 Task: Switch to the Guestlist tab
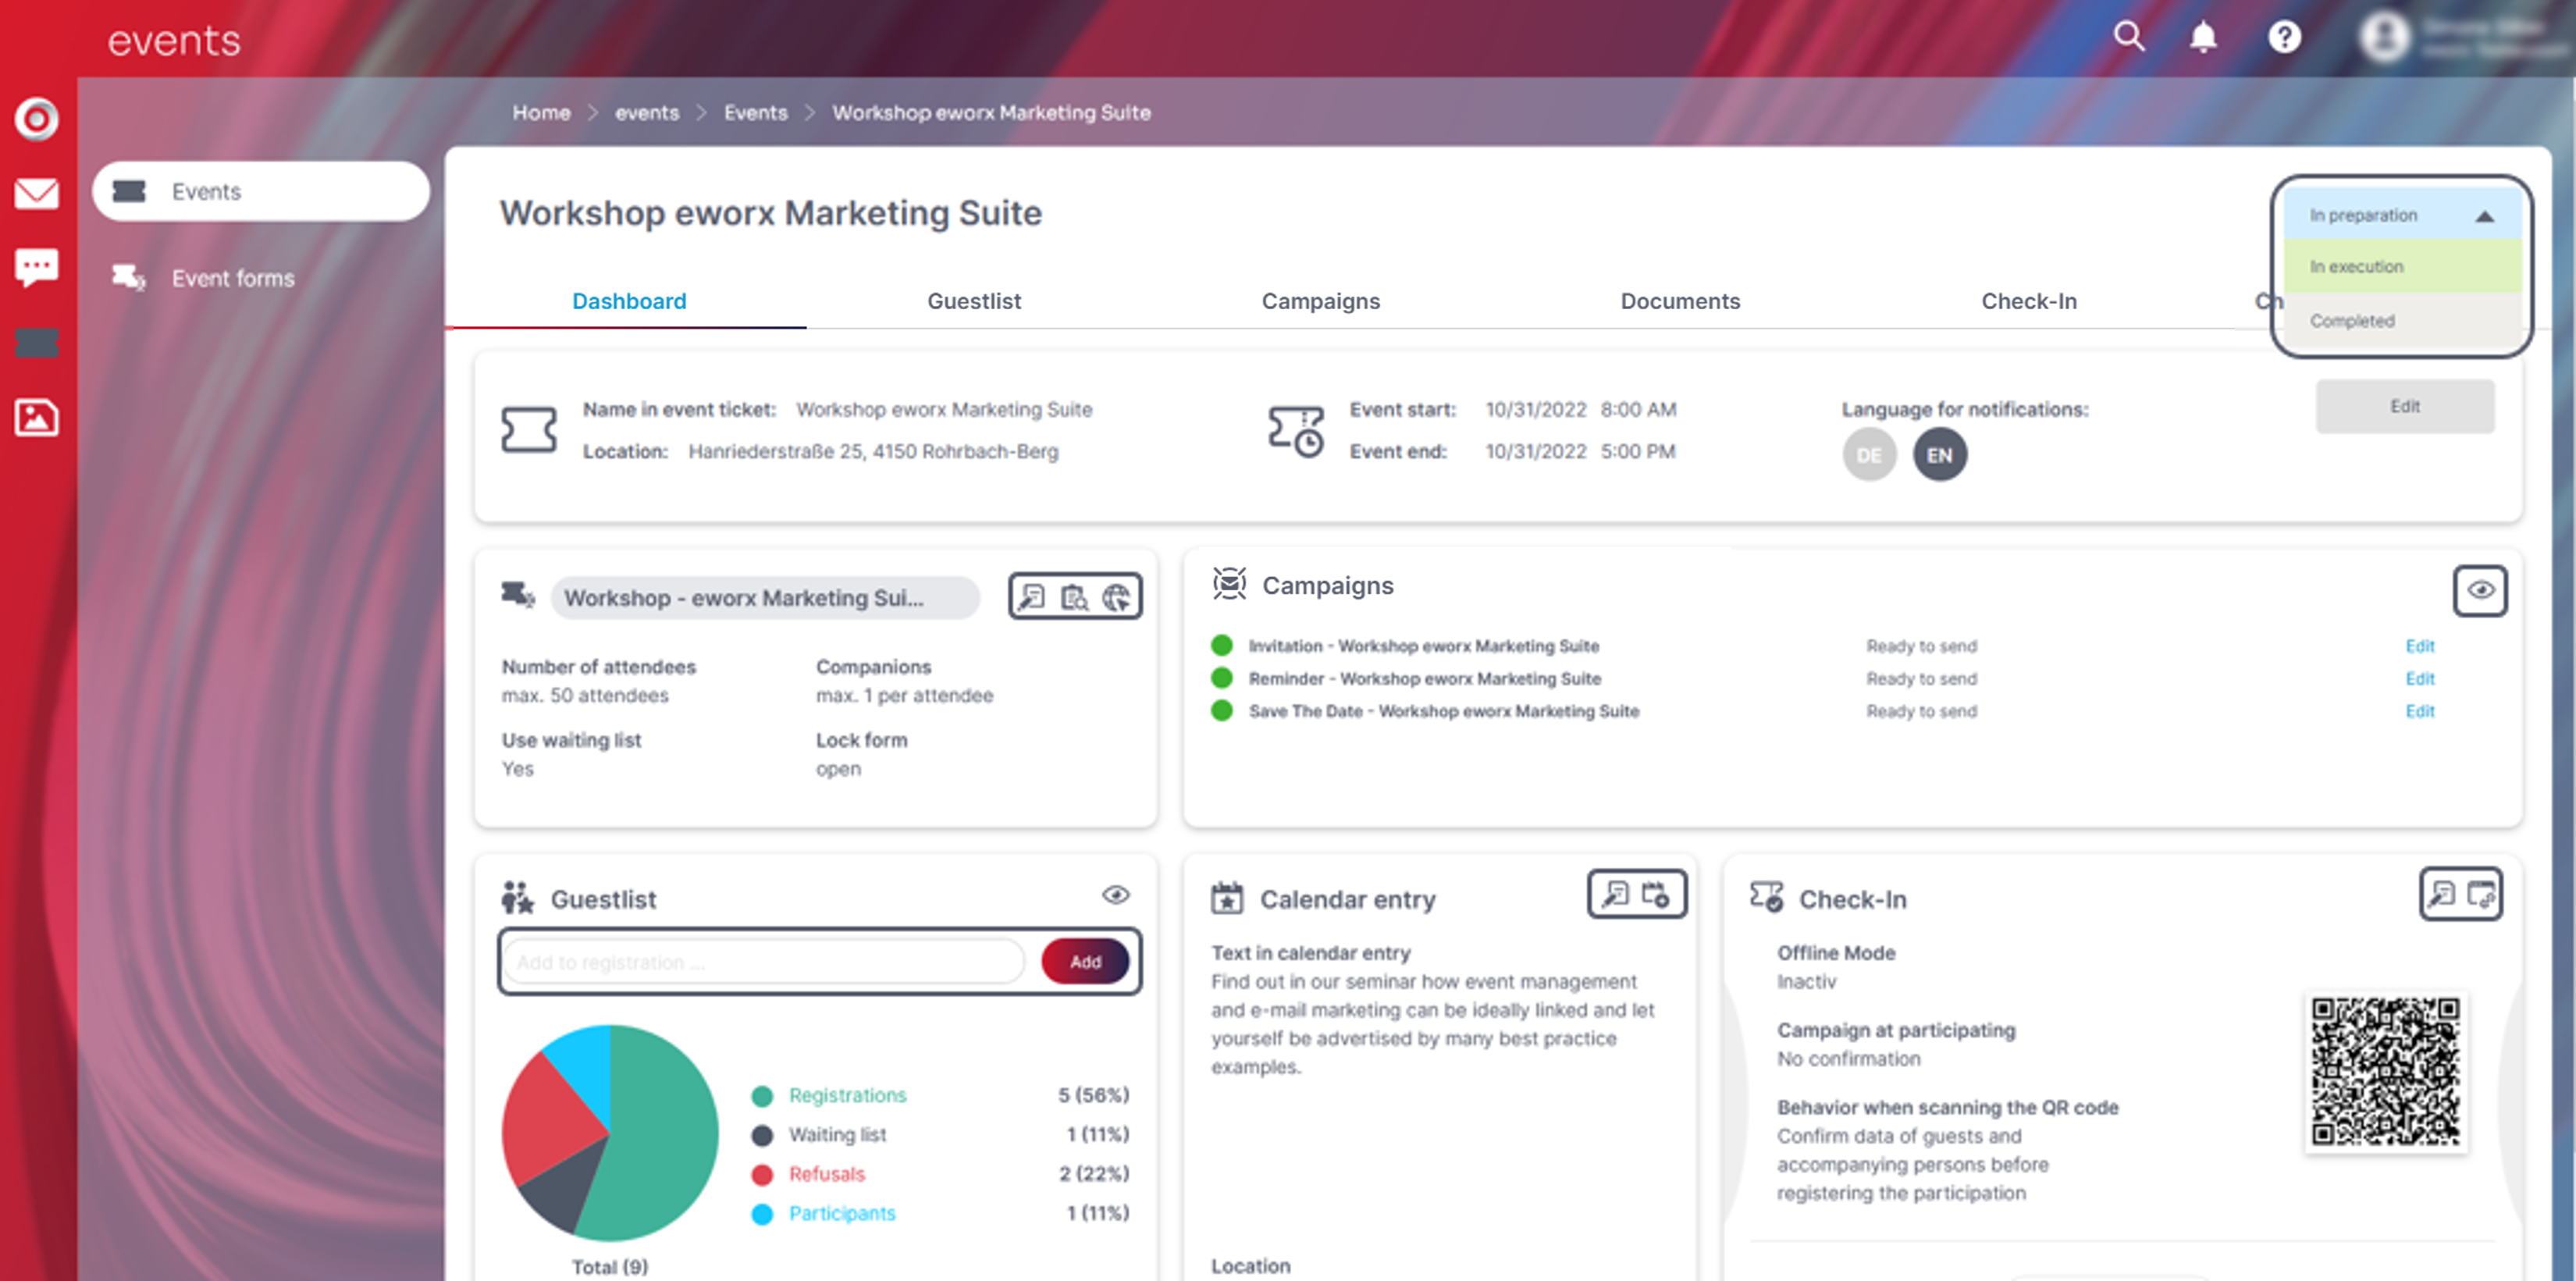pyautogui.click(x=974, y=301)
